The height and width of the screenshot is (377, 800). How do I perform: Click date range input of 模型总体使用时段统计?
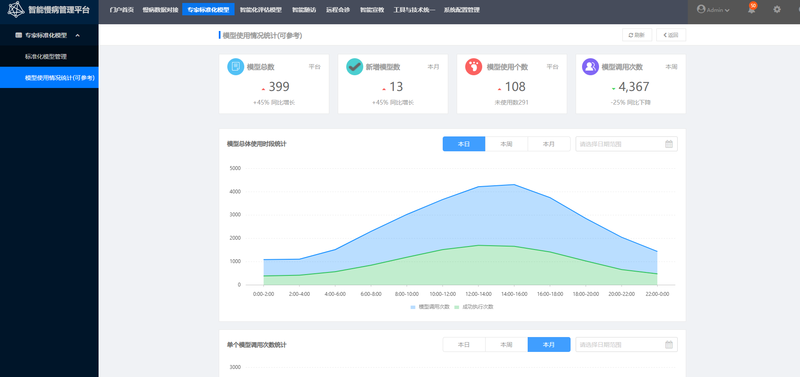pyautogui.click(x=627, y=144)
